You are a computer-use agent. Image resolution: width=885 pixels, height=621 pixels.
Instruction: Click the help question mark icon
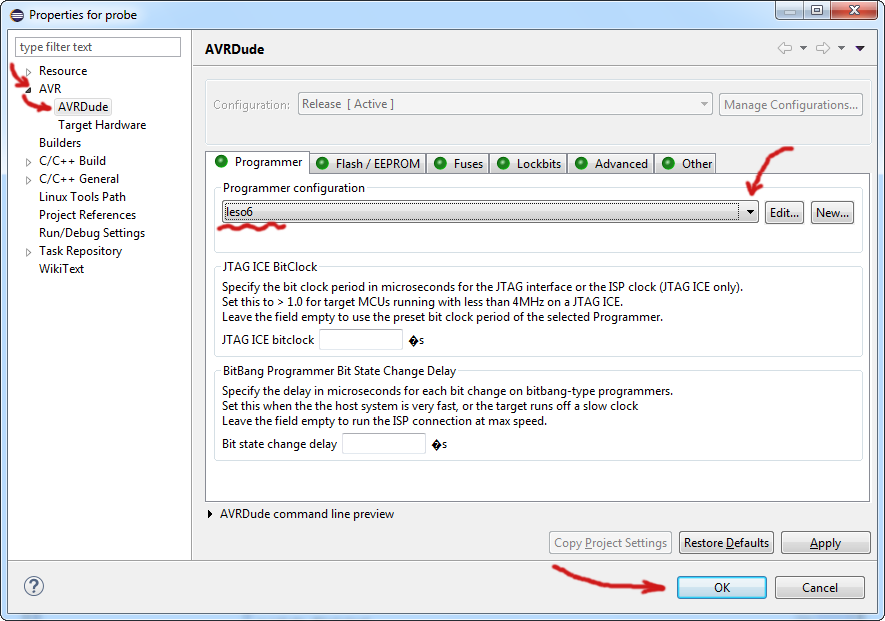(x=34, y=586)
